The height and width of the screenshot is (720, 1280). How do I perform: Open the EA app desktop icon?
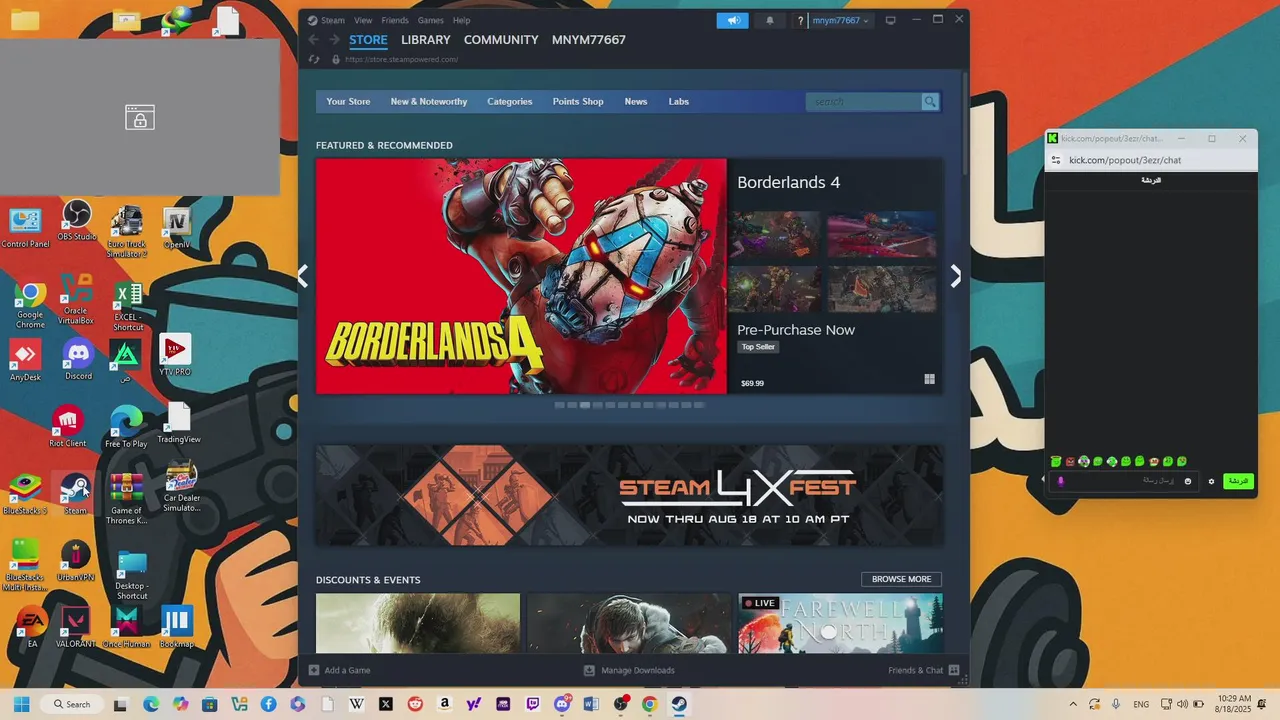tap(31, 628)
